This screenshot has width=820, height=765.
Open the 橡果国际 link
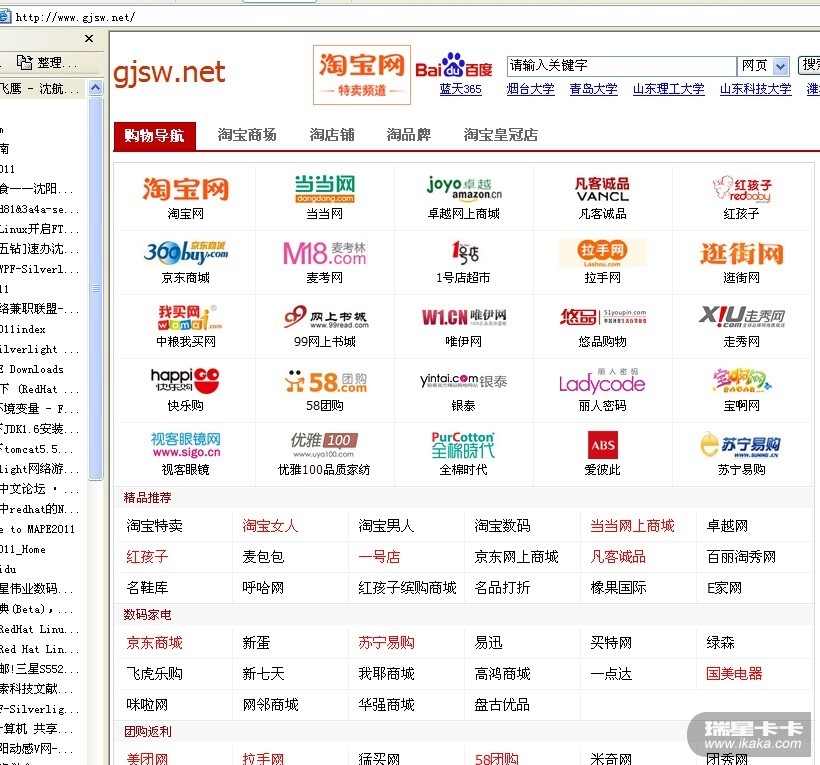[x=618, y=588]
